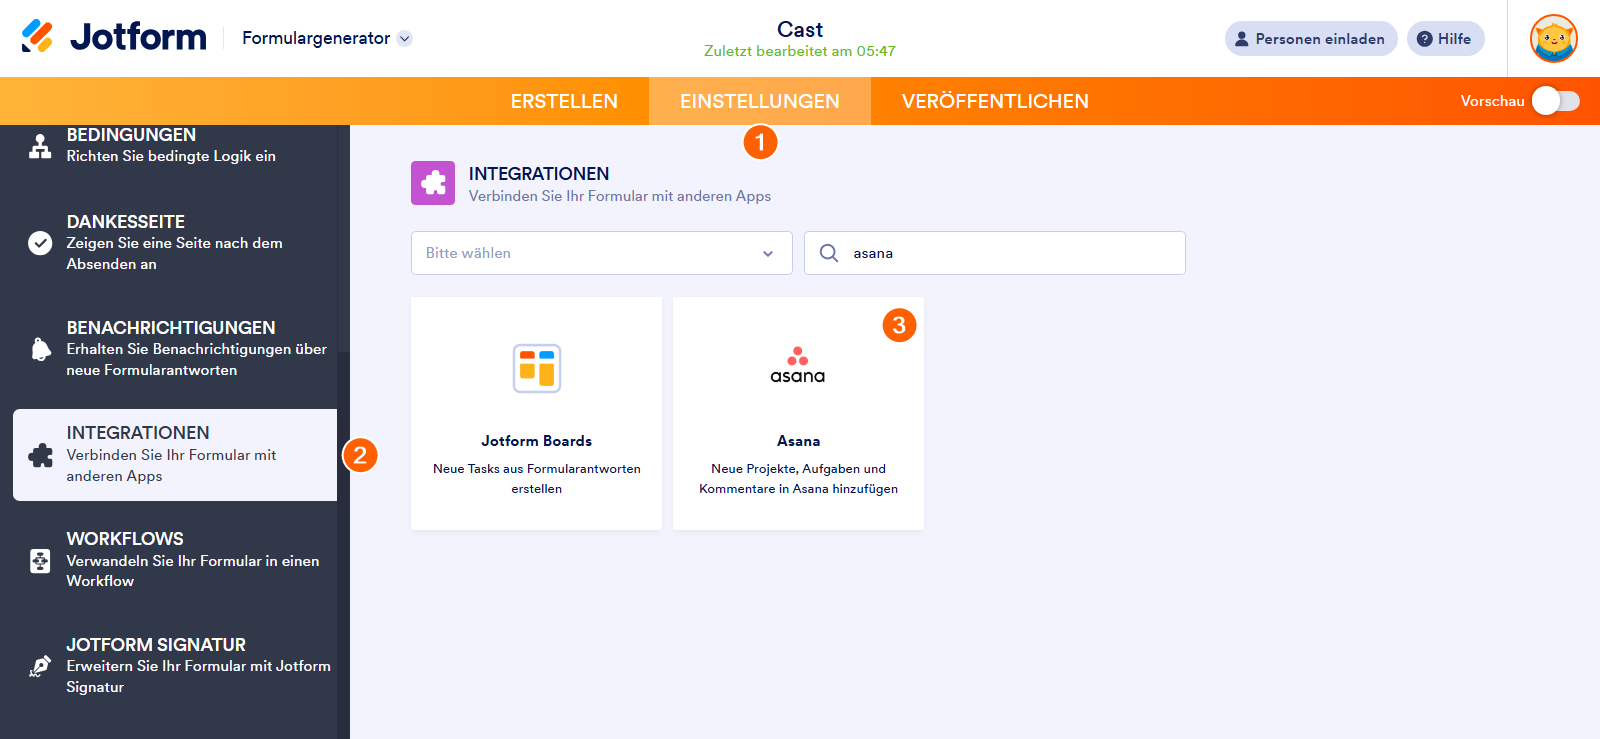Viewport: 1600px width, 739px height.
Task: Click the integration search field containing 'asana'
Action: [x=1010, y=253]
